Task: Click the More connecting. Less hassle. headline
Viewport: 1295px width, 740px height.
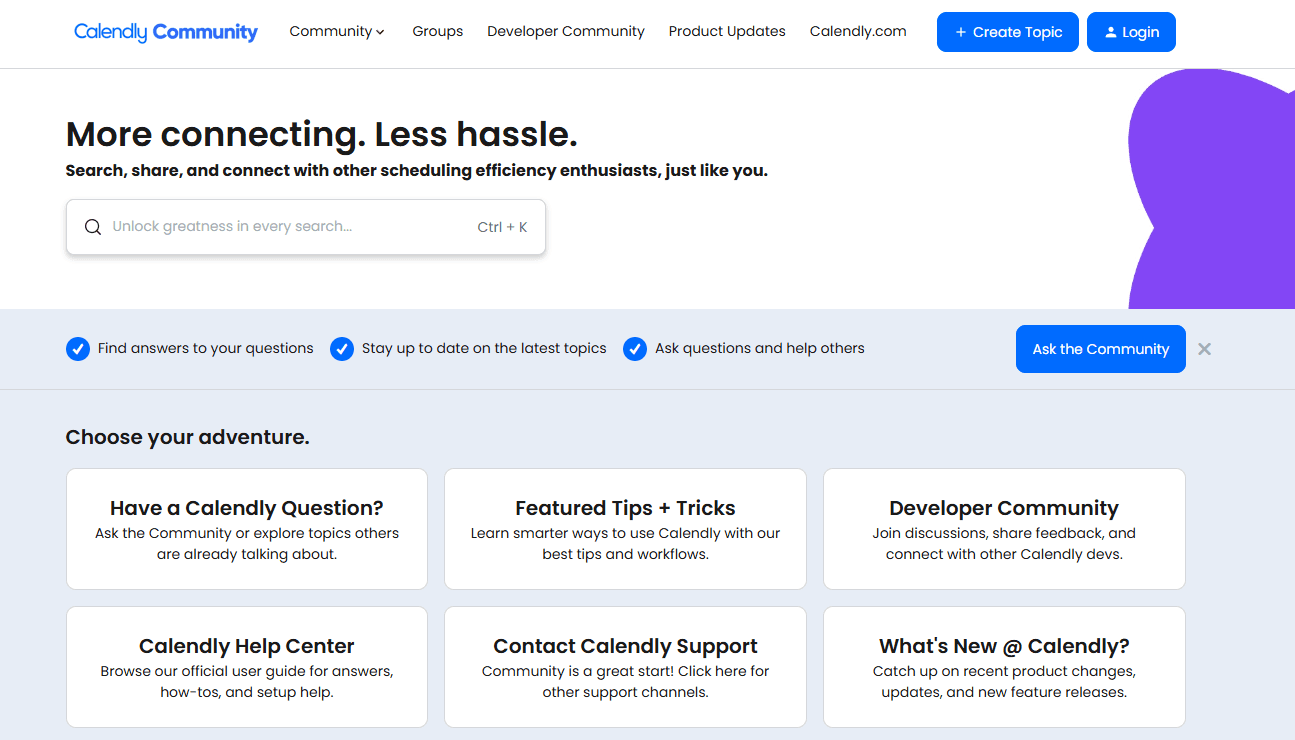Action: (x=322, y=134)
